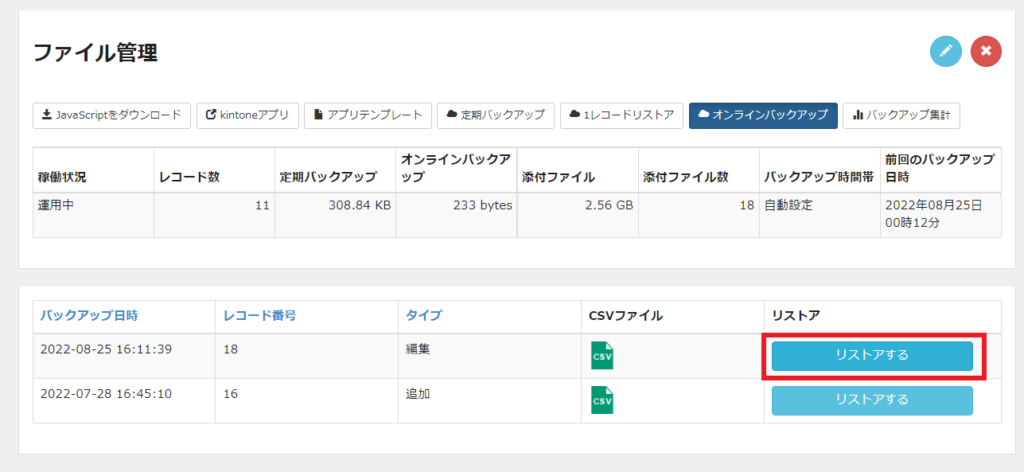Screen dimensions: 1024x472
Task: Click リストアする for the 2022-07-28 backup
Action: tap(872, 400)
